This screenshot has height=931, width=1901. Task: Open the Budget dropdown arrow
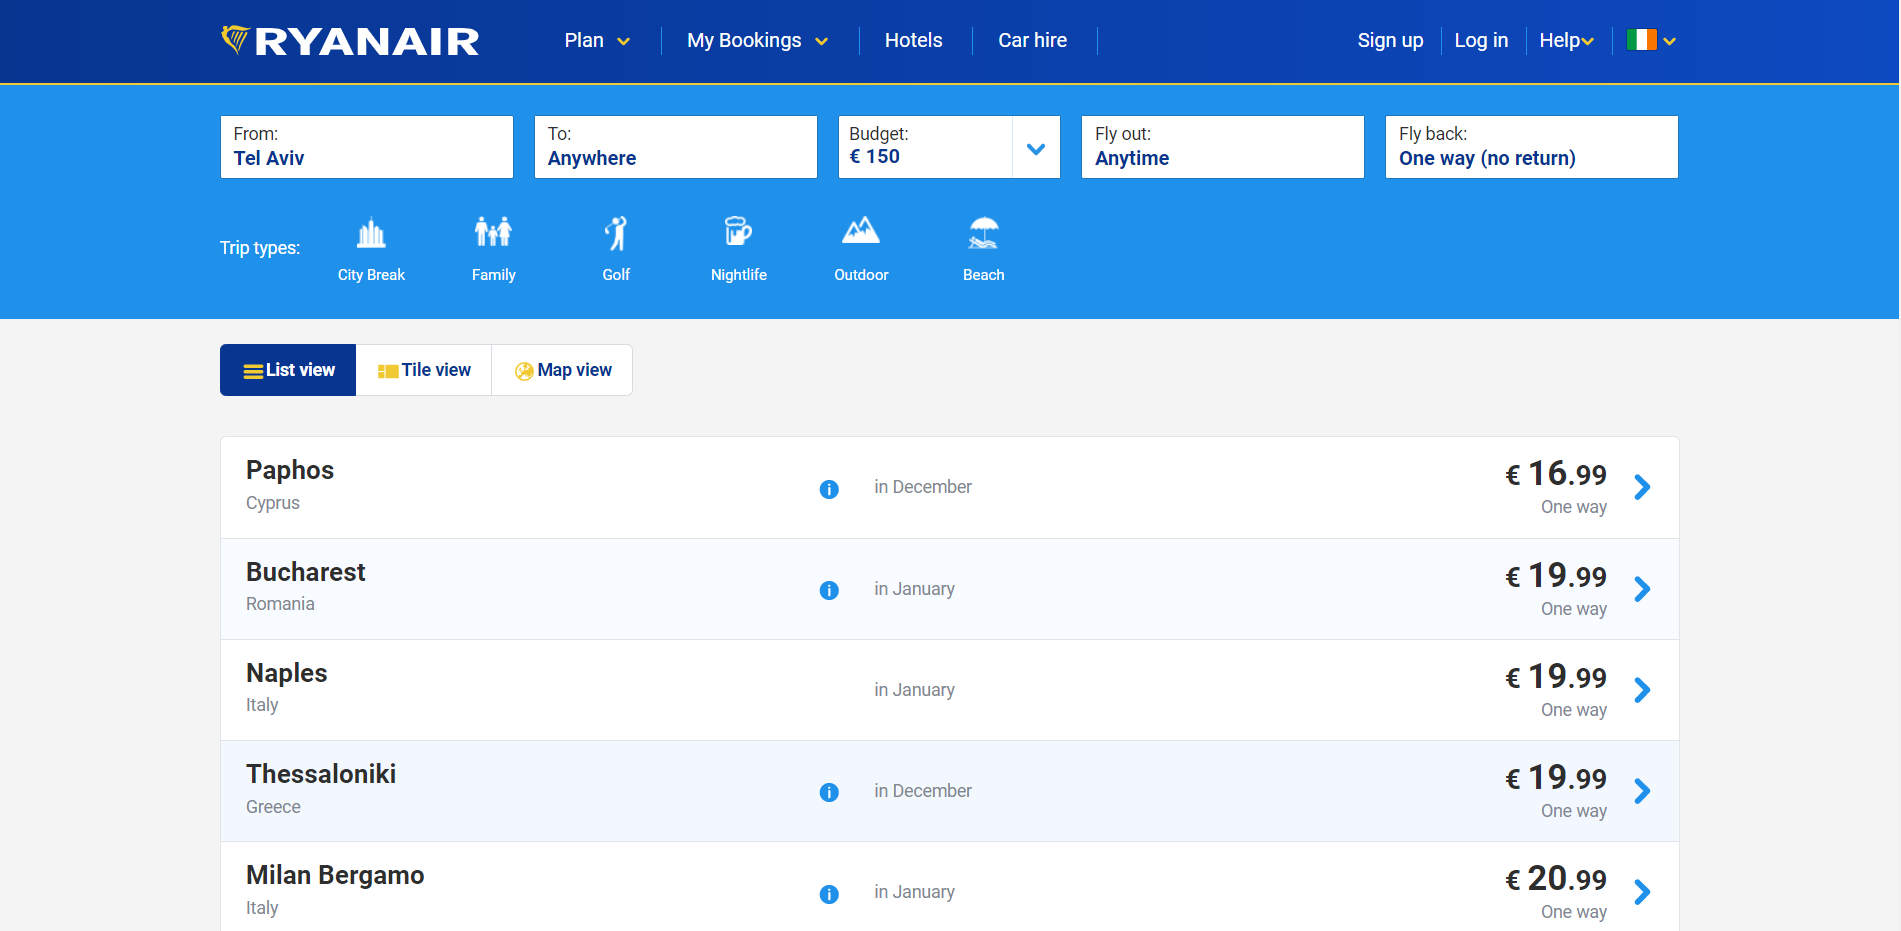[1036, 148]
